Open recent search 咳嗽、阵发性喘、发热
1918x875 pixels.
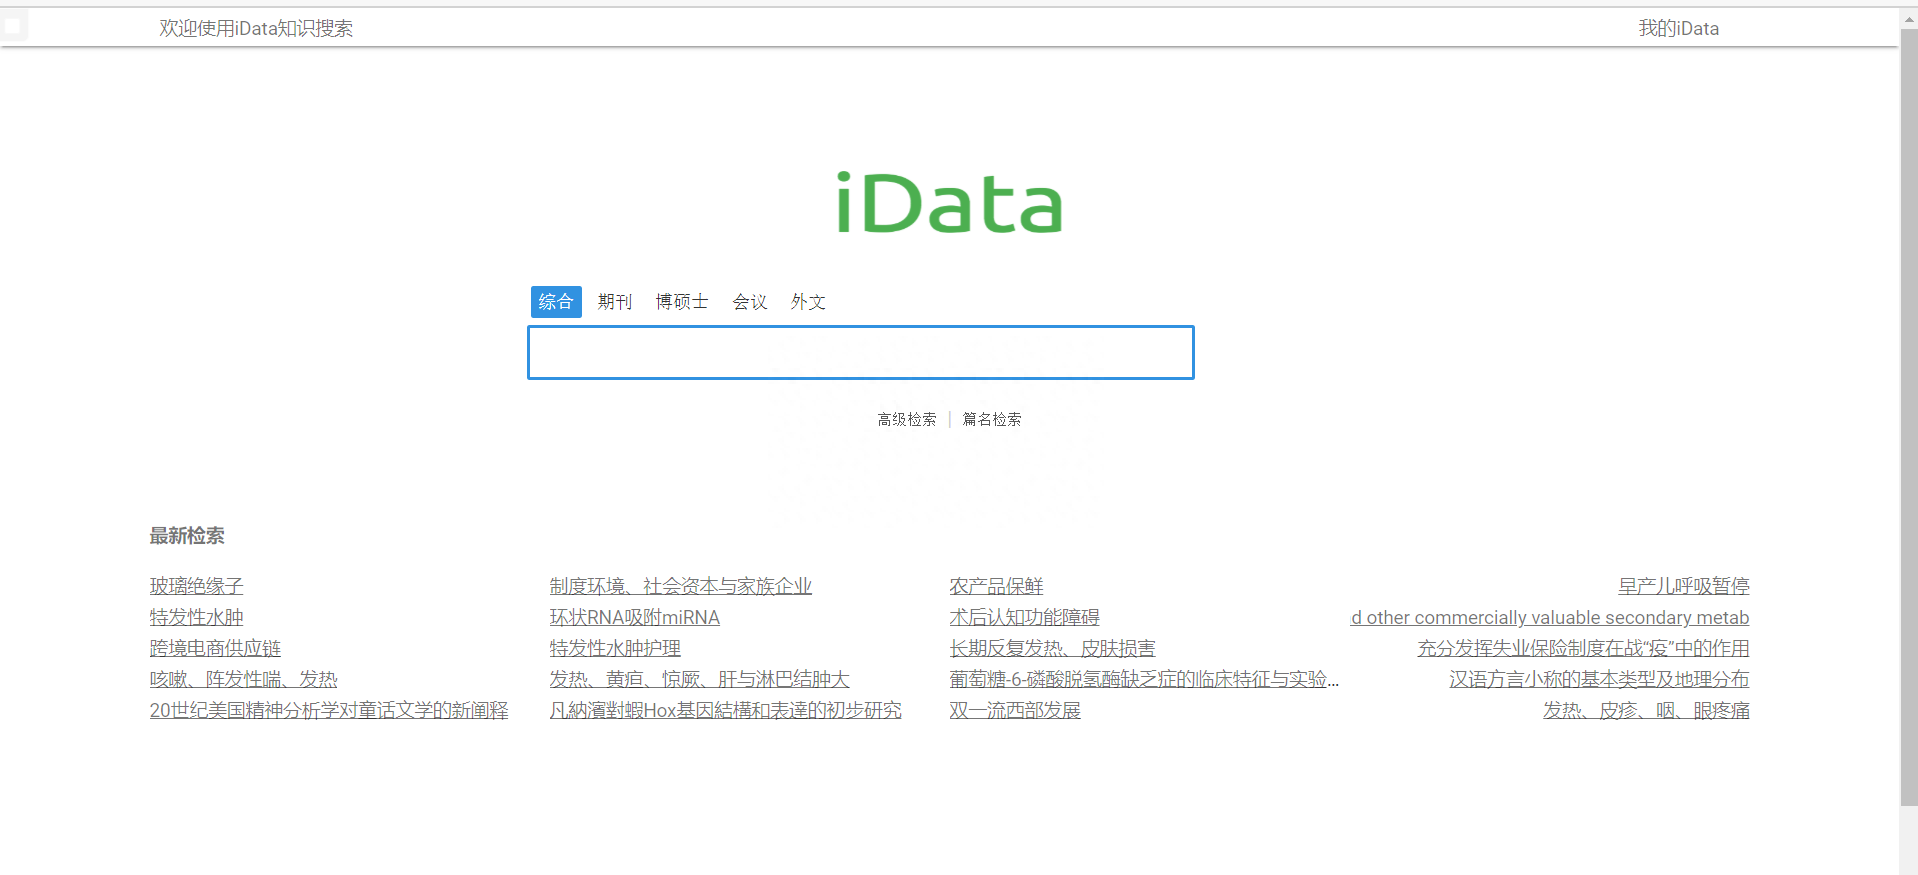coord(244,679)
